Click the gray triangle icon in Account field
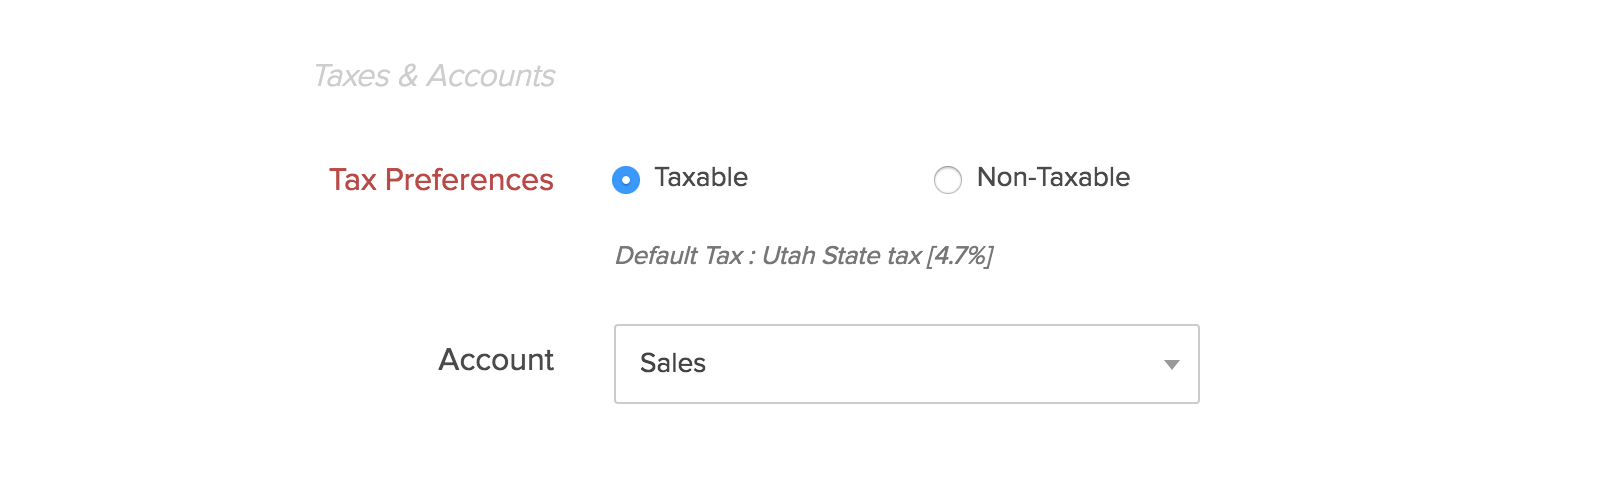 [x=1171, y=365]
